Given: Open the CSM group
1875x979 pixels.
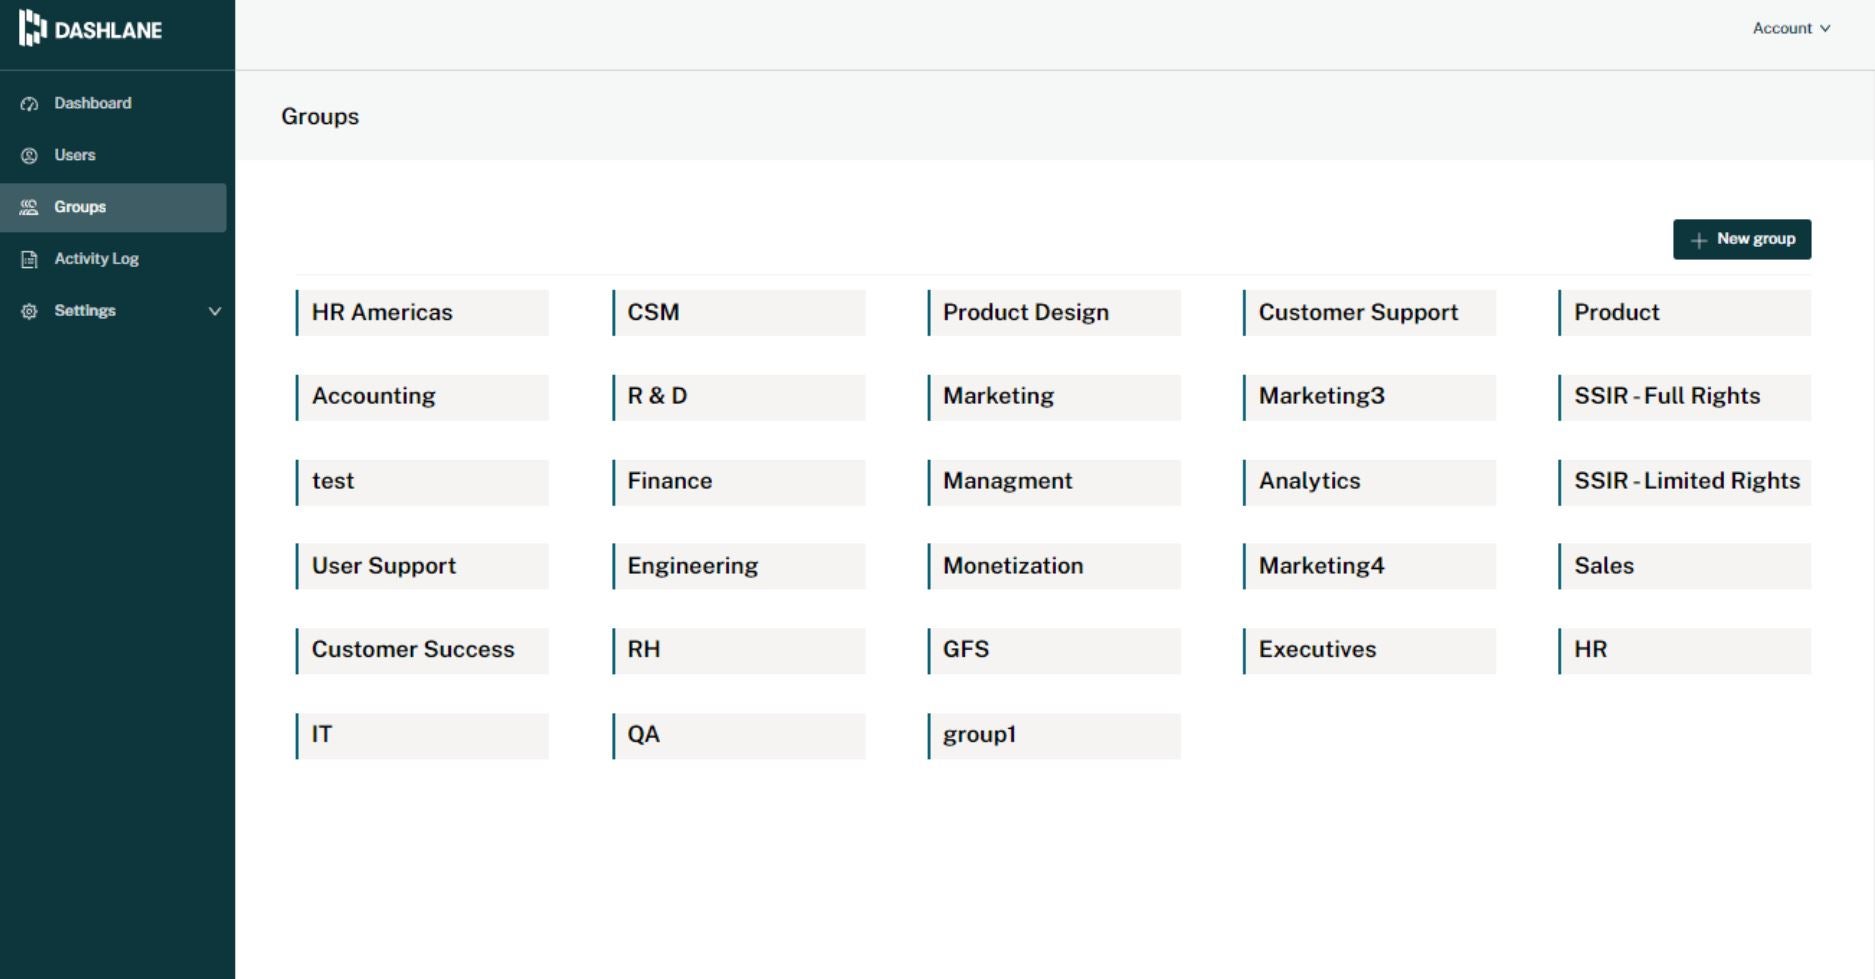Looking at the screenshot, I should (x=738, y=313).
